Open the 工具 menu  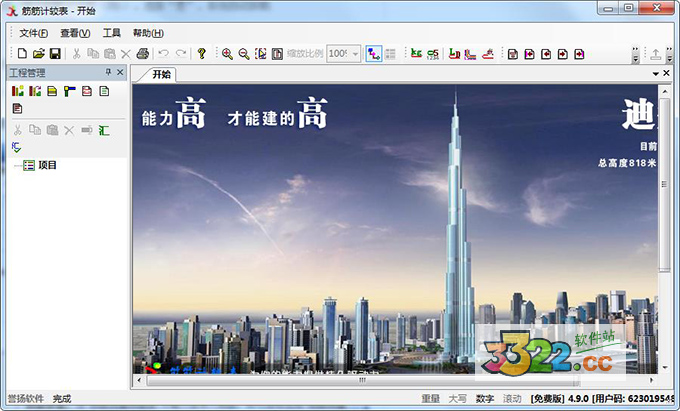pos(111,33)
